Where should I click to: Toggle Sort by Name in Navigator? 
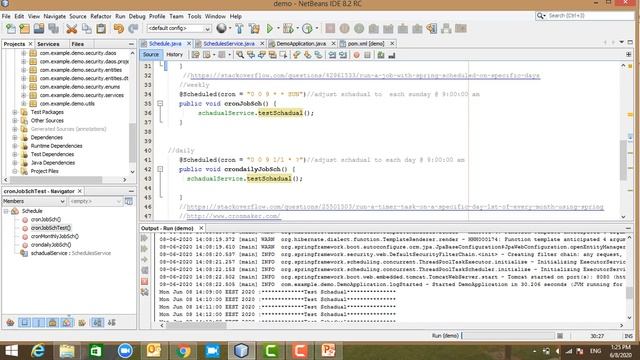click(x=98, y=323)
